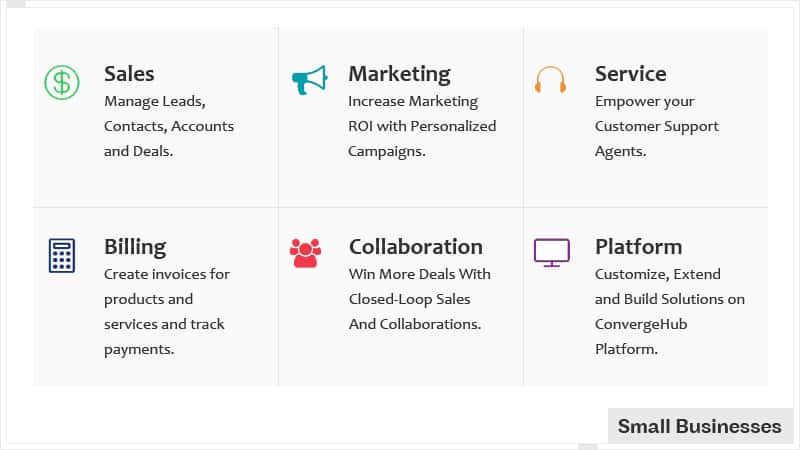Select the Billing heading

click(135, 247)
